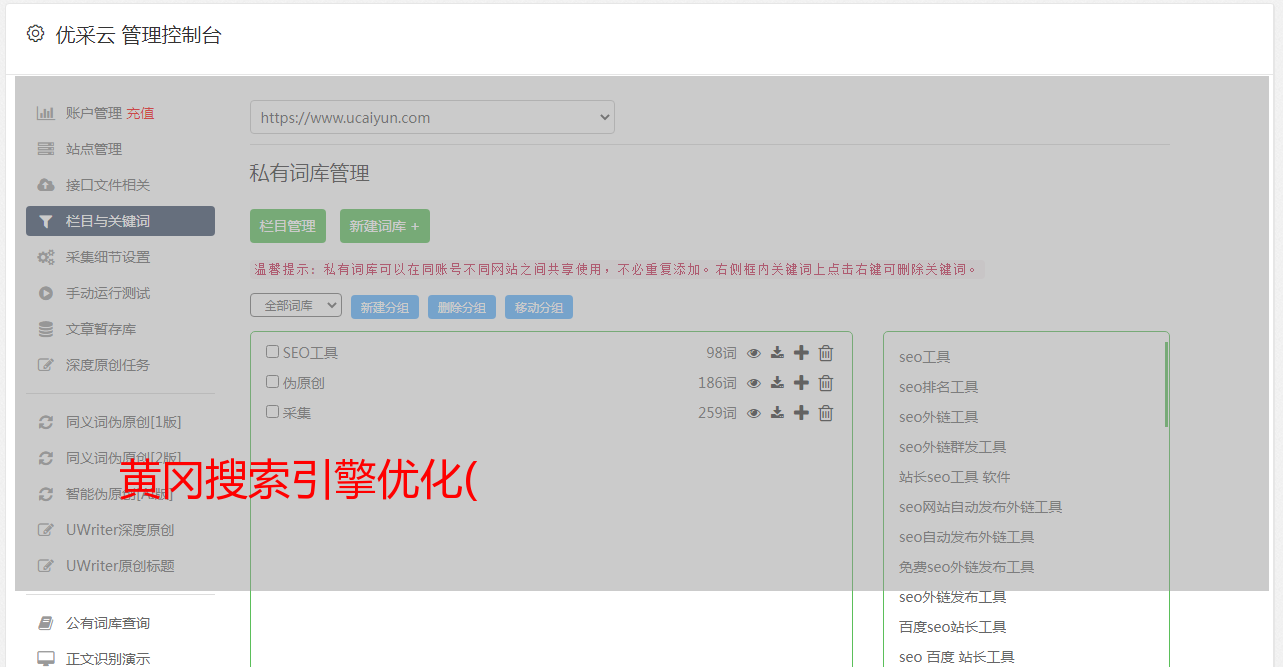Click the gears icon for 采集细节设置

(x=45, y=257)
